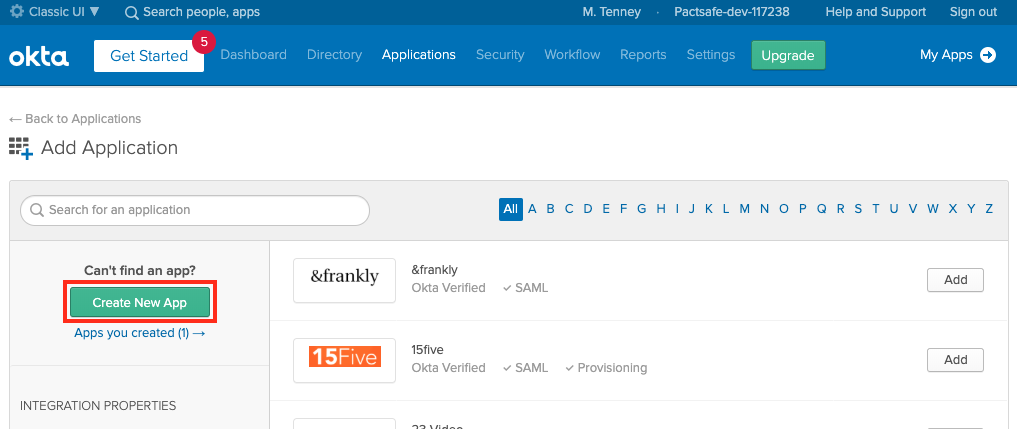Image resolution: width=1017 pixels, height=429 pixels.
Task: Open the Security menu
Action: click(500, 55)
